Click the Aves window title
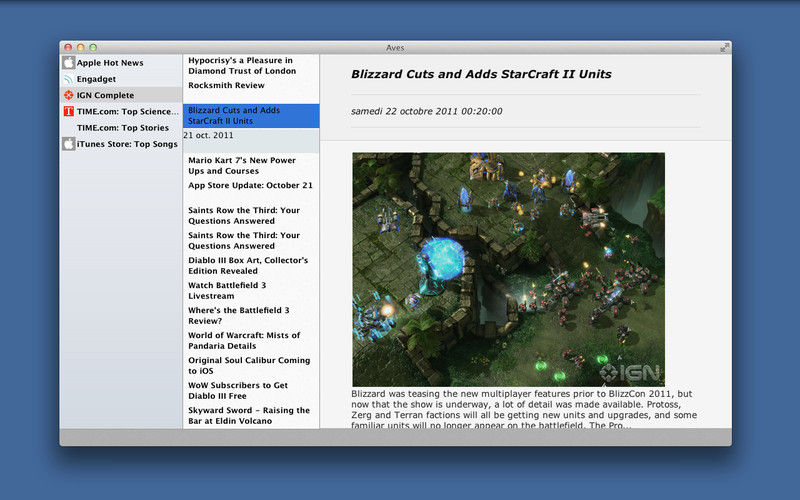 (x=395, y=47)
